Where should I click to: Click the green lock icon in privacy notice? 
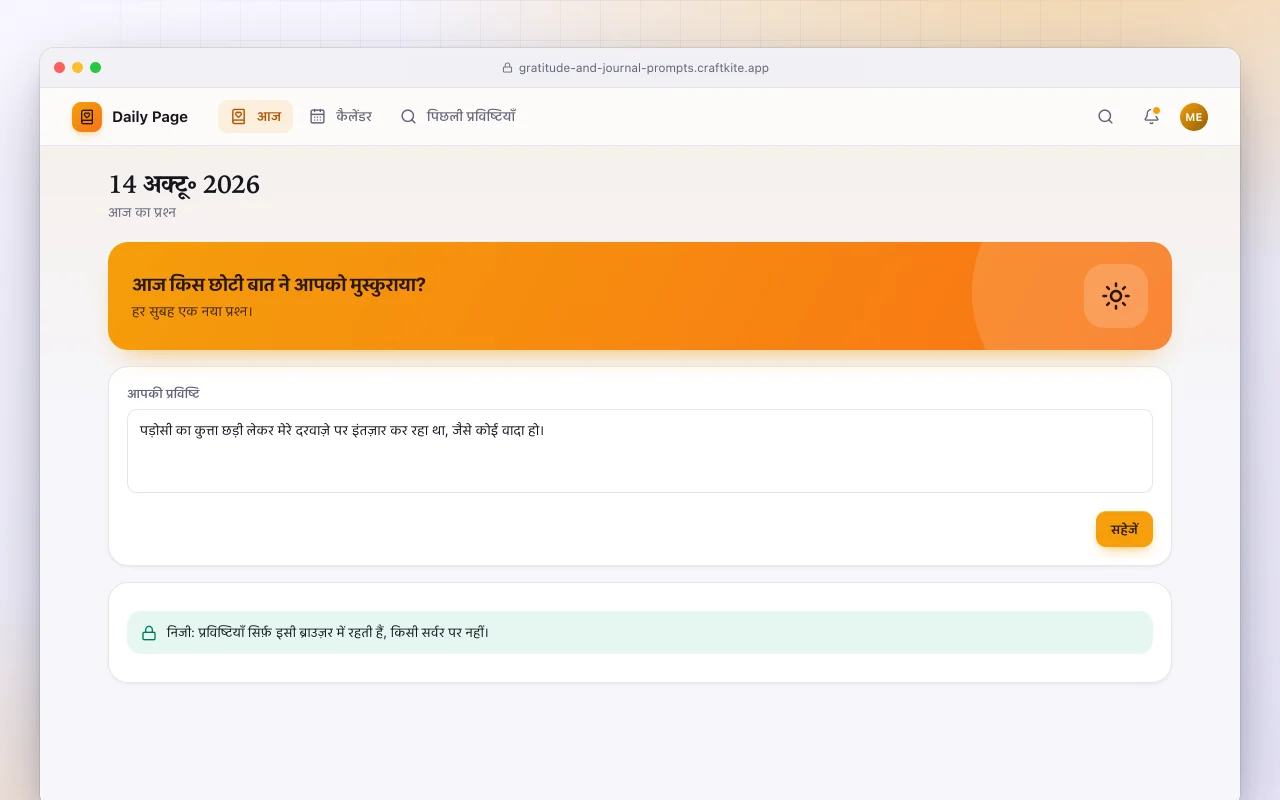pos(149,633)
